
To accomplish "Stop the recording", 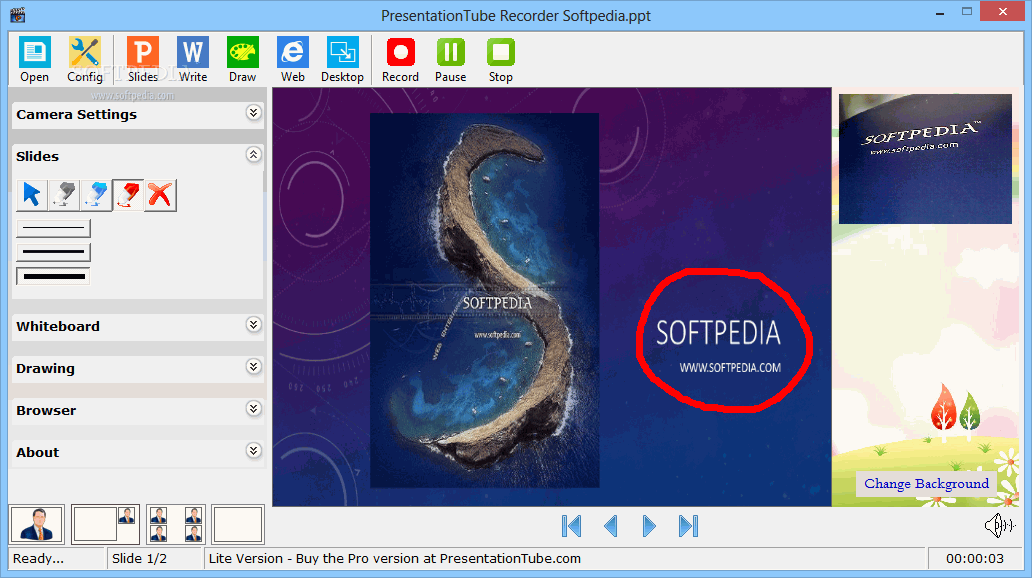I will 501,59.
